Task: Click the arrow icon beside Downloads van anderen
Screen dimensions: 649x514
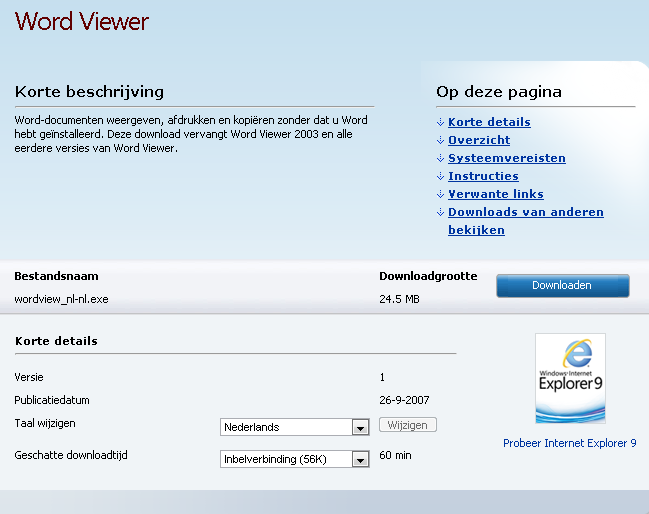Action: click(440, 213)
